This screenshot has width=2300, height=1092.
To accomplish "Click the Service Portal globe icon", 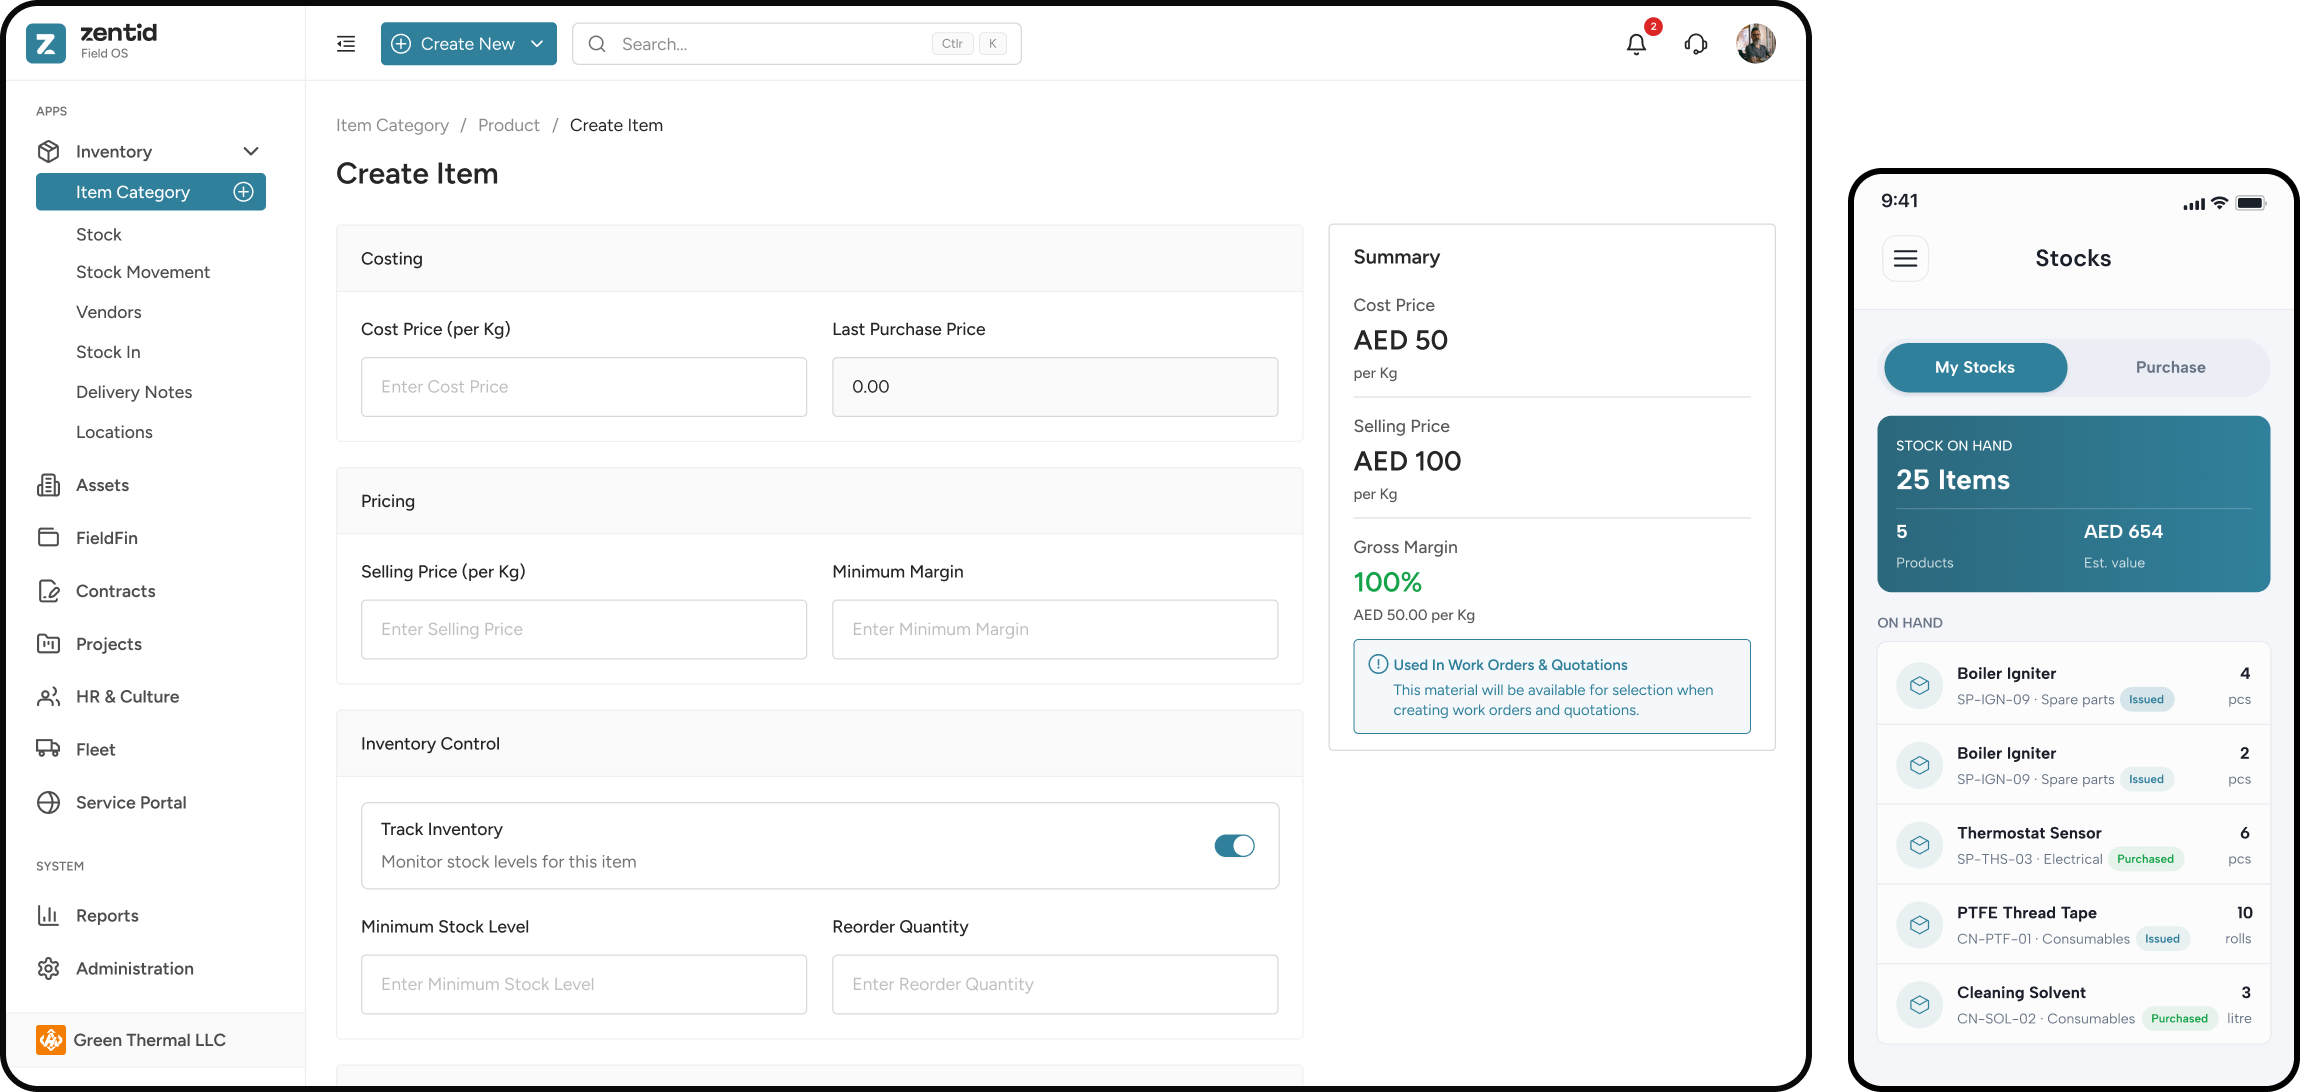I will tap(48, 803).
